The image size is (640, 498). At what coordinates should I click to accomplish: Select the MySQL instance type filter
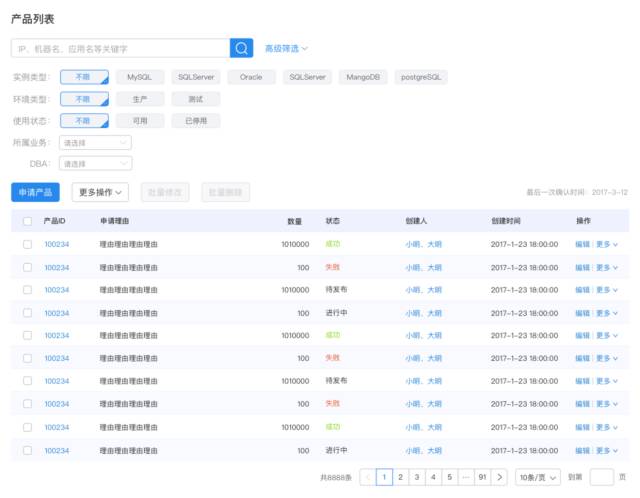coord(140,77)
